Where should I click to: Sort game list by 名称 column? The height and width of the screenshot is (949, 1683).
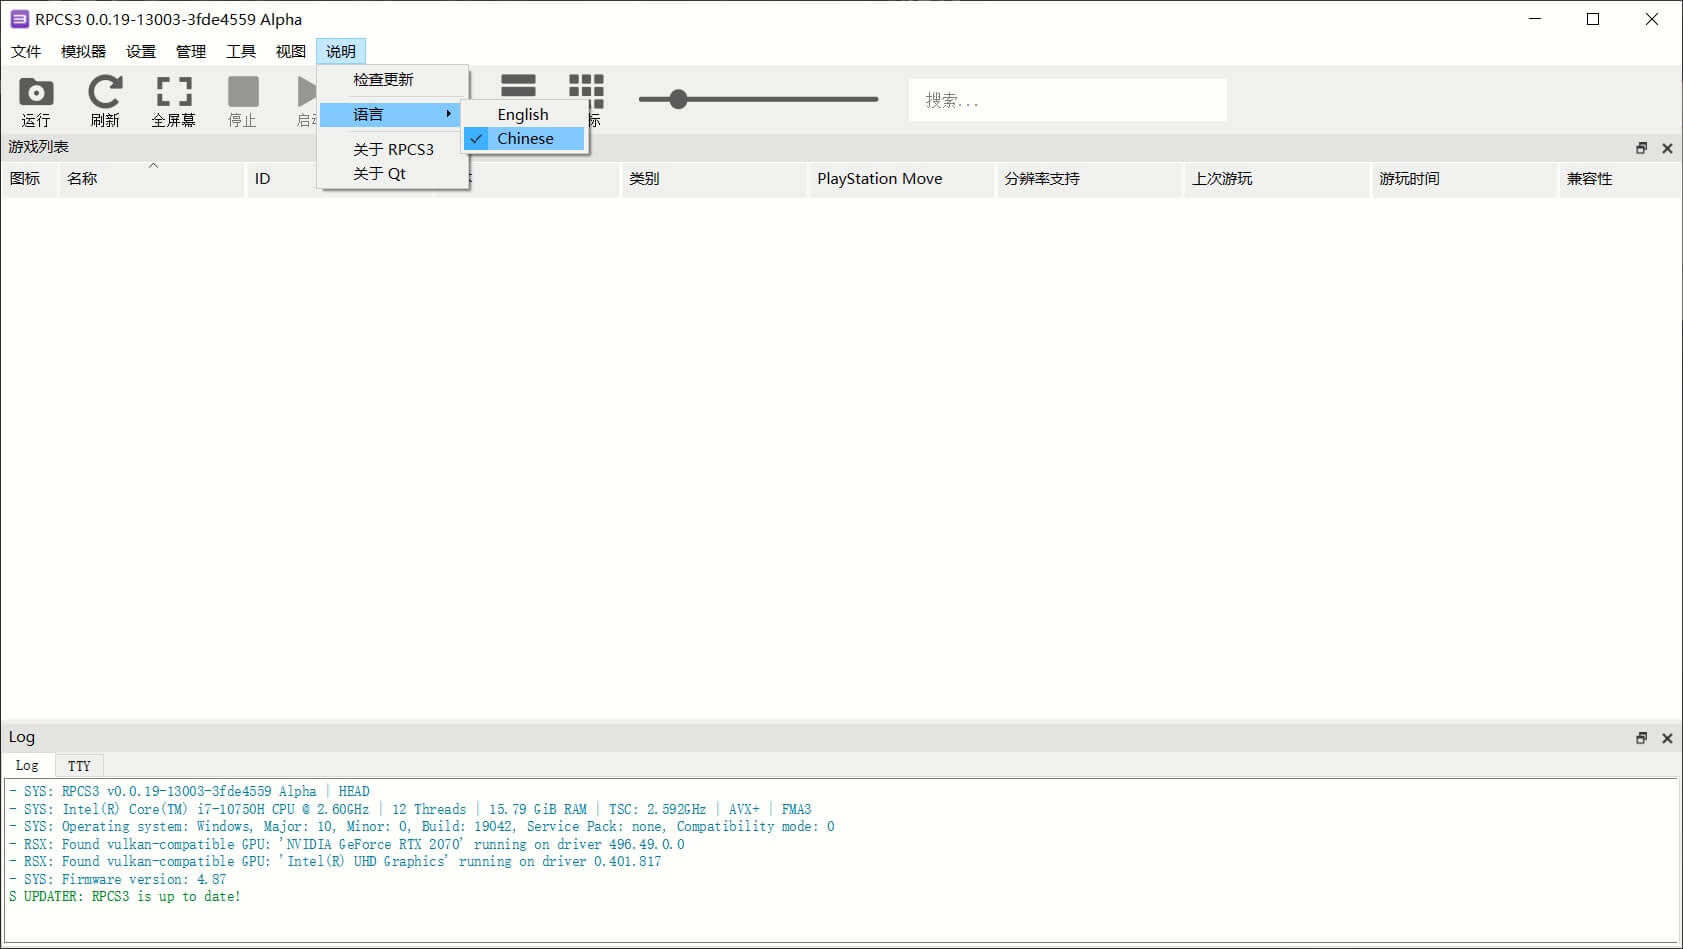[x=82, y=179]
